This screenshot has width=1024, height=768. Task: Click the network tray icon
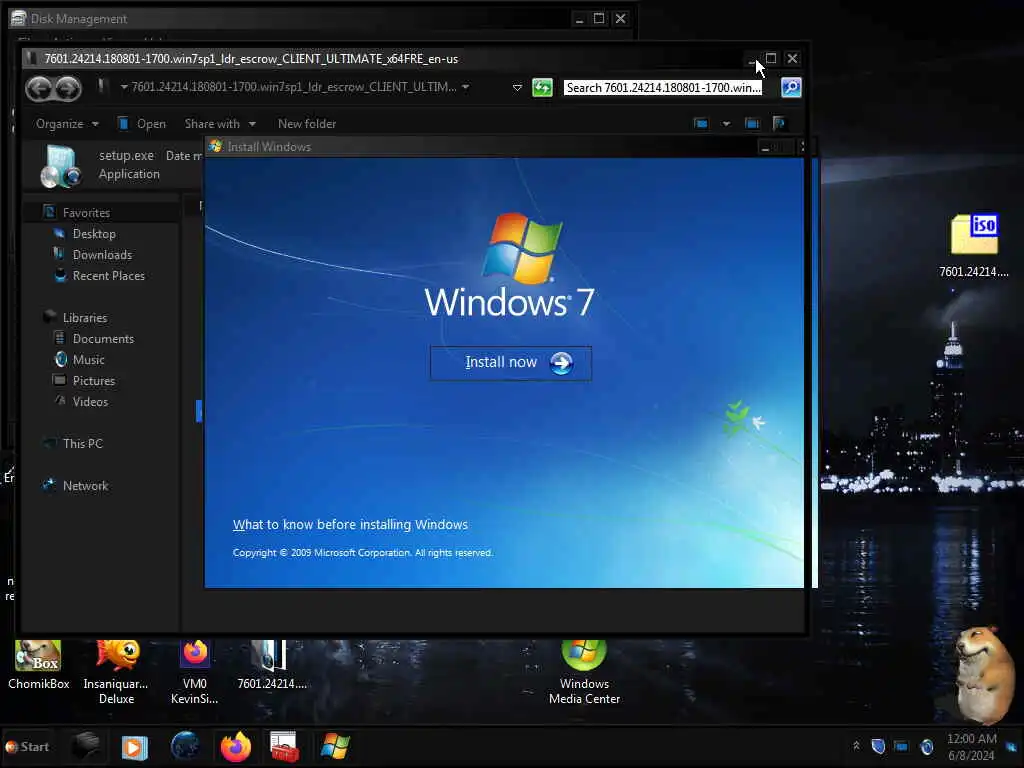coord(901,746)
